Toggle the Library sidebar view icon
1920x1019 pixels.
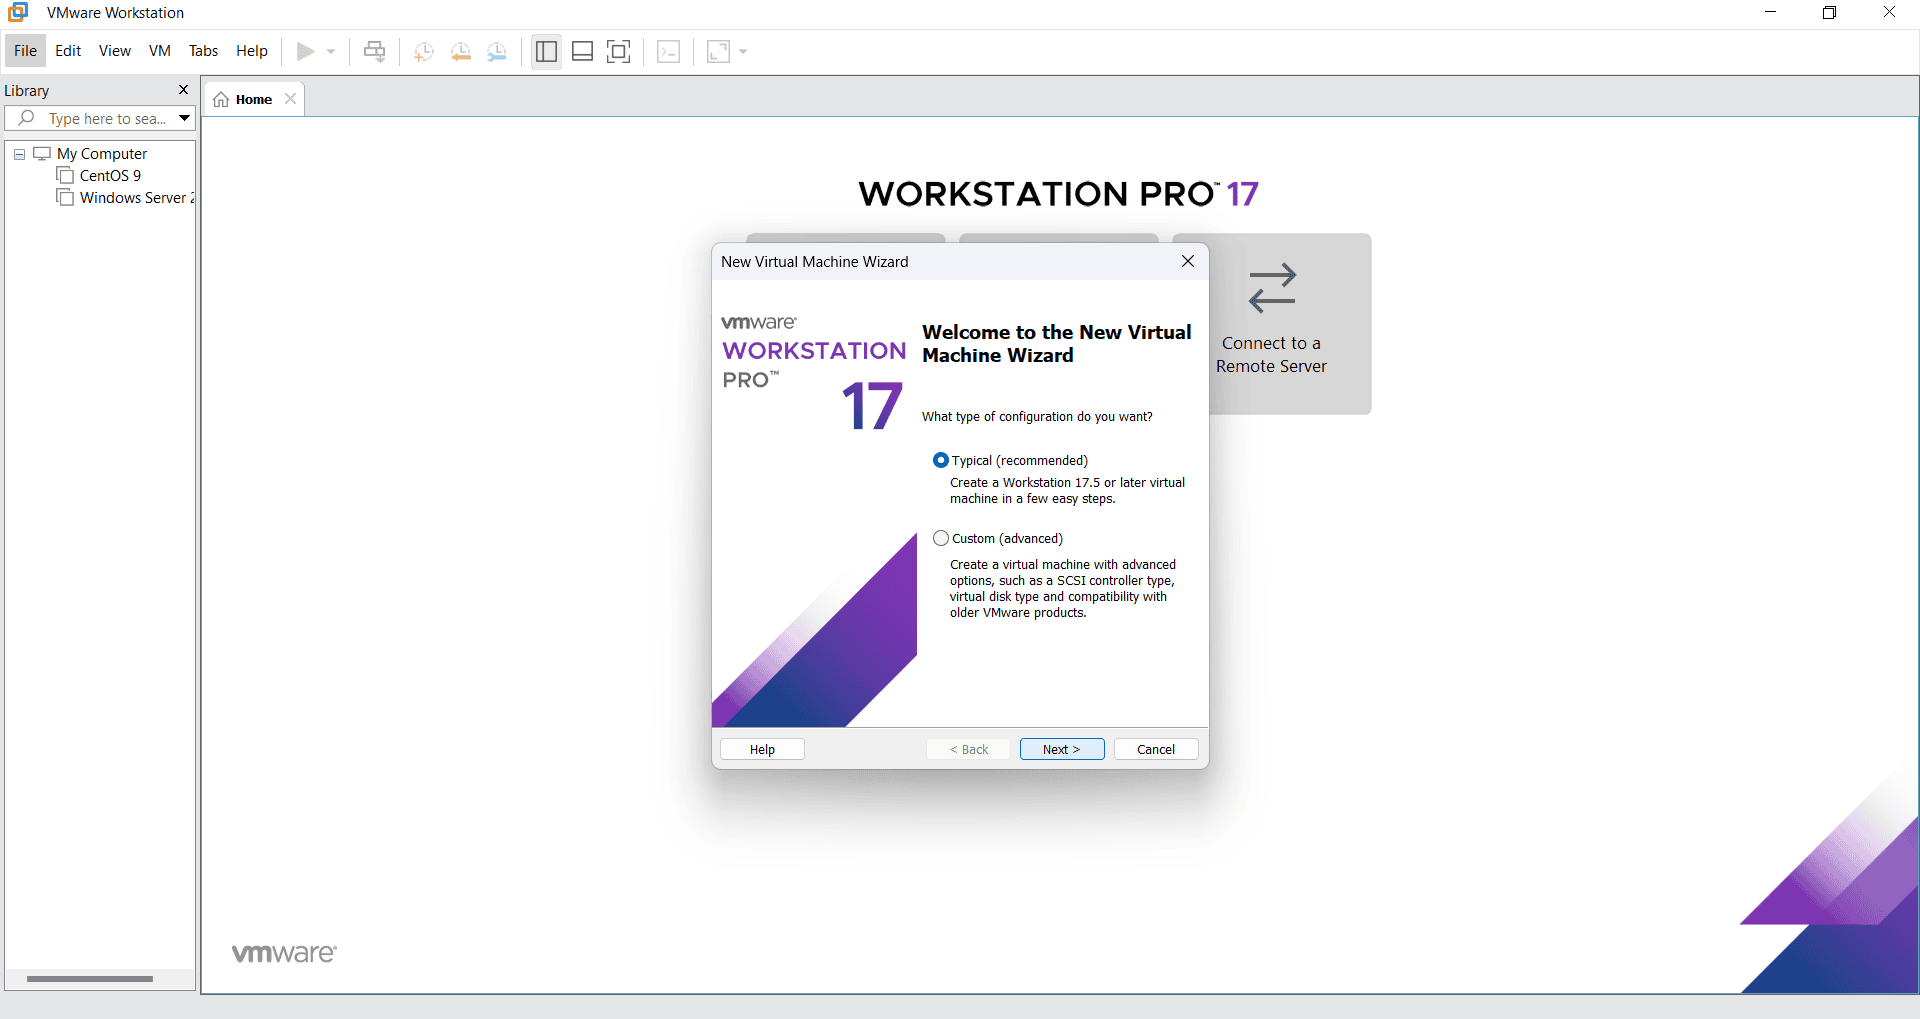pos(546,51)
